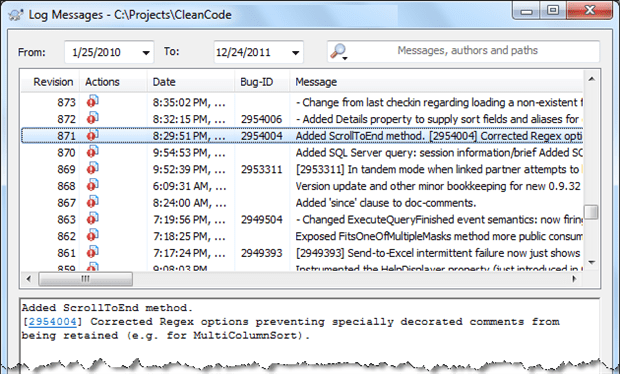Click the date 8:29:51 PM cell

pyautogui.click(x=189, y=136)
